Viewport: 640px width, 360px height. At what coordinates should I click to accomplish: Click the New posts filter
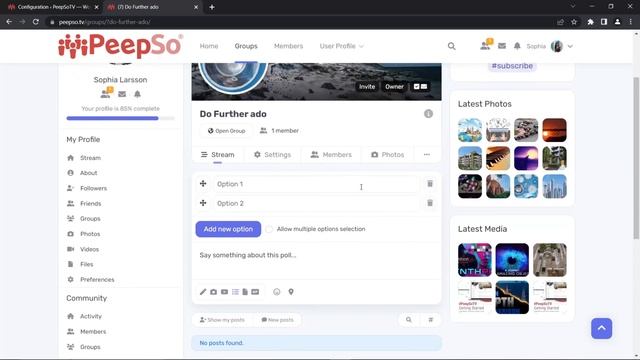pos(278,320)
